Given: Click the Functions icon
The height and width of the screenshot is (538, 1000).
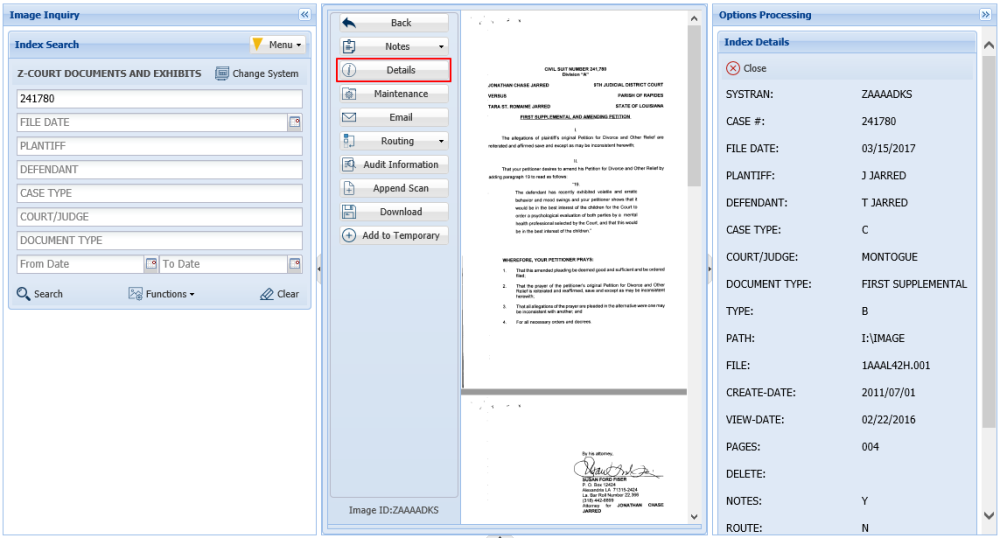Looking at the screenshot, I should pyautogui.click(x=135, y=294).
